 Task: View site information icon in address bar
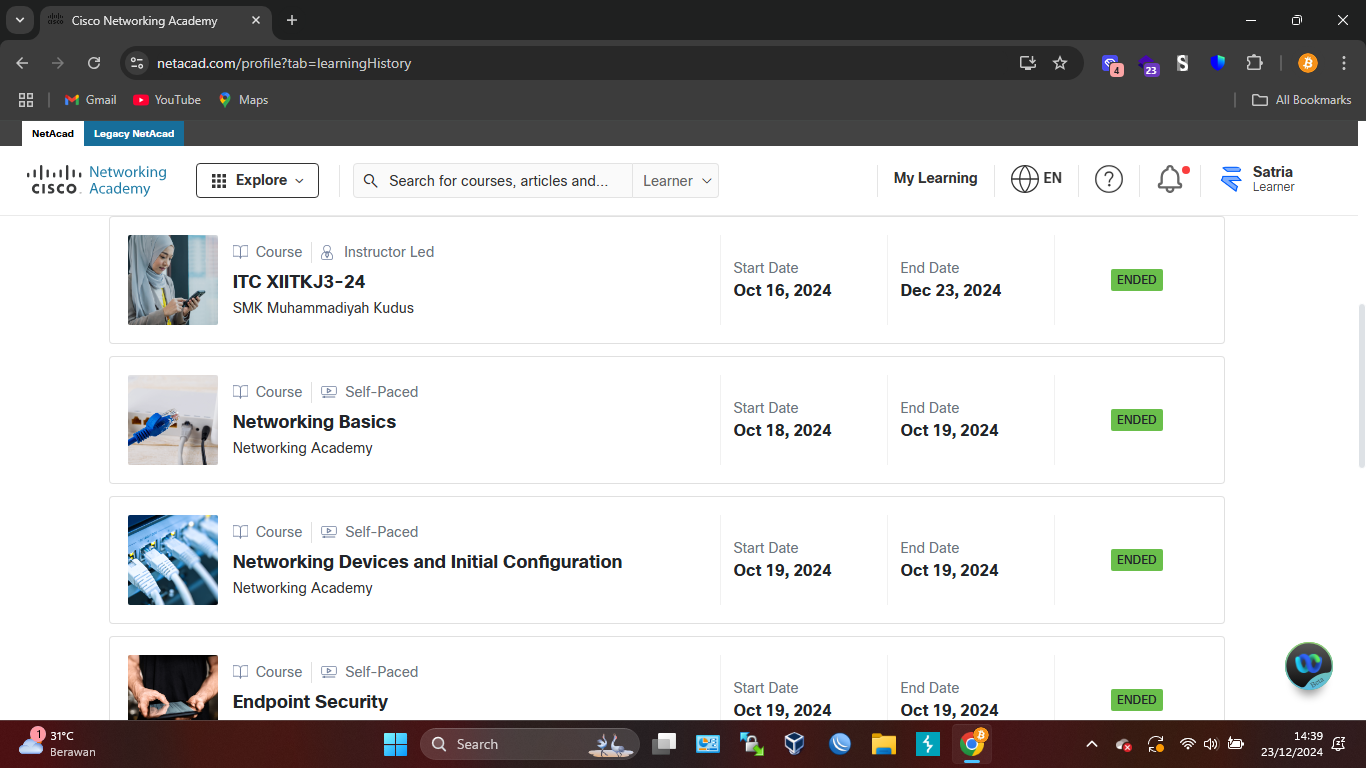pos(137,63)
